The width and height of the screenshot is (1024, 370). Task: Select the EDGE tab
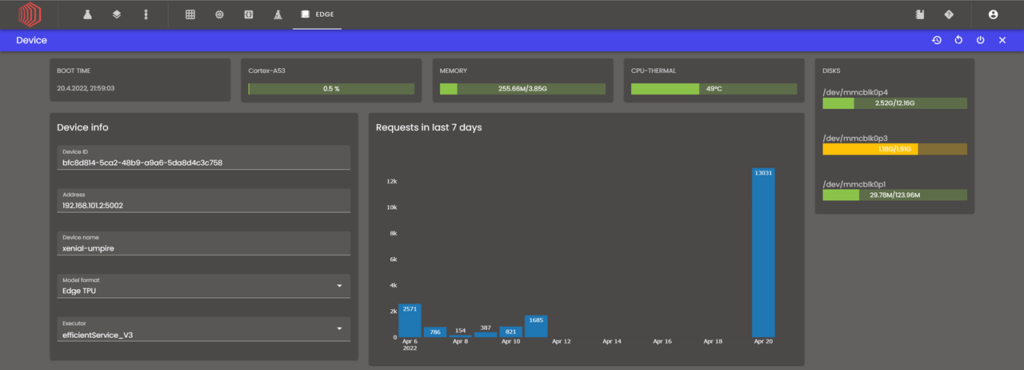click(317, 14)
